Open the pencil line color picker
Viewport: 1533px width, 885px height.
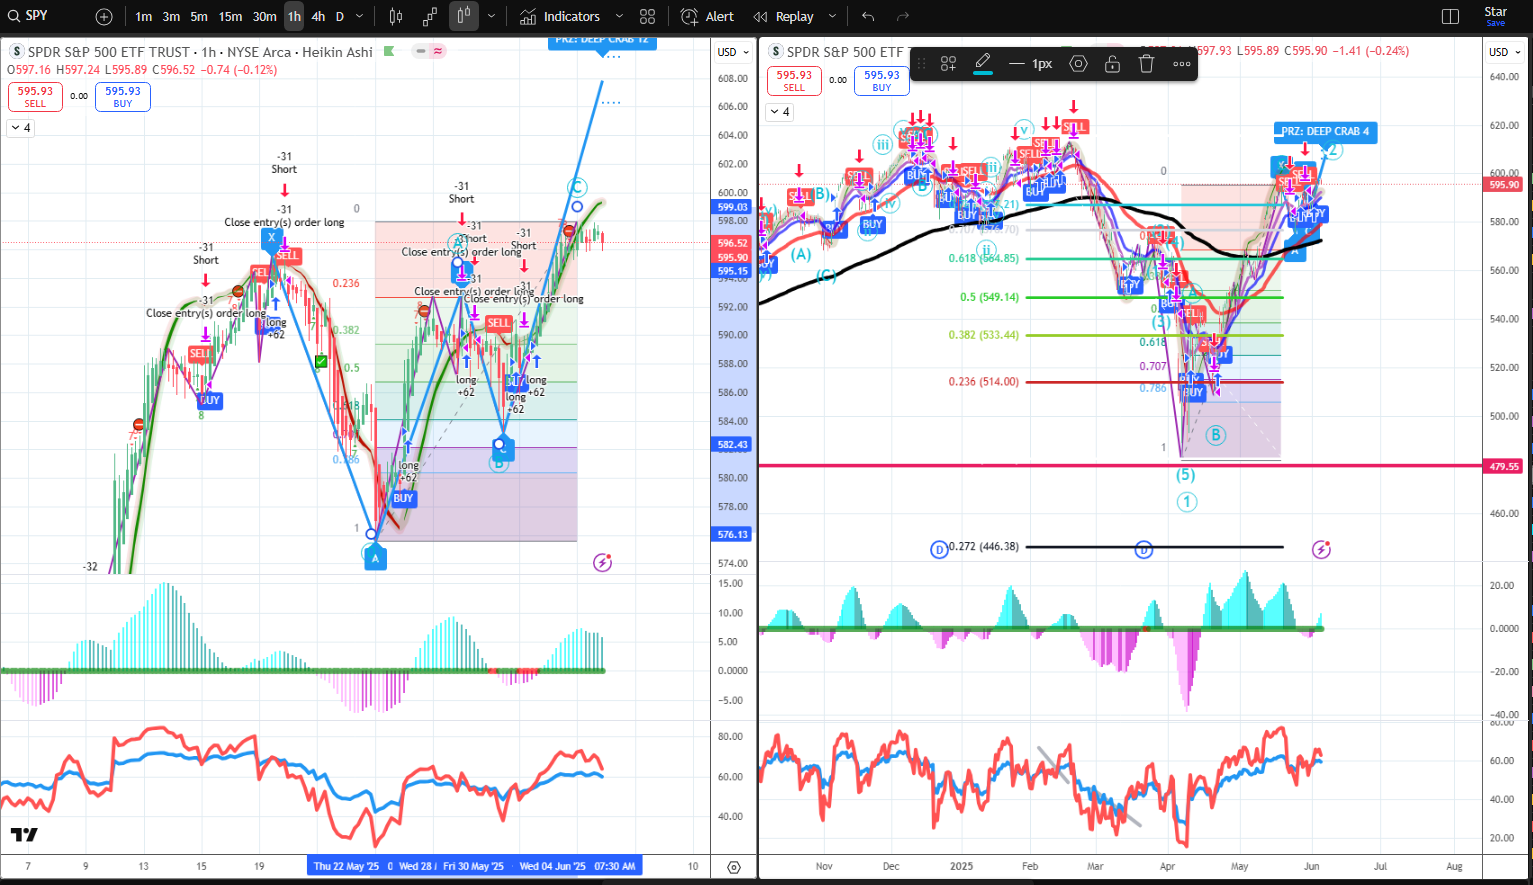(983, 64)
